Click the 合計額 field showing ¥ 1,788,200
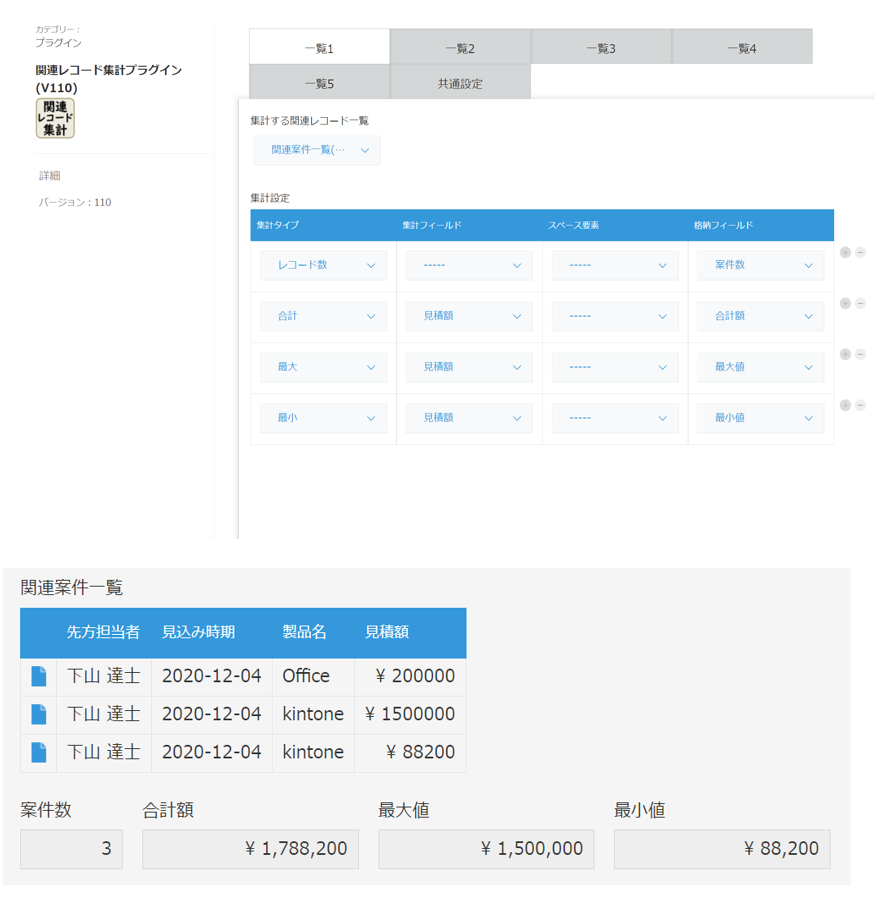Screen dimensions: 886x910 point(250,849)
